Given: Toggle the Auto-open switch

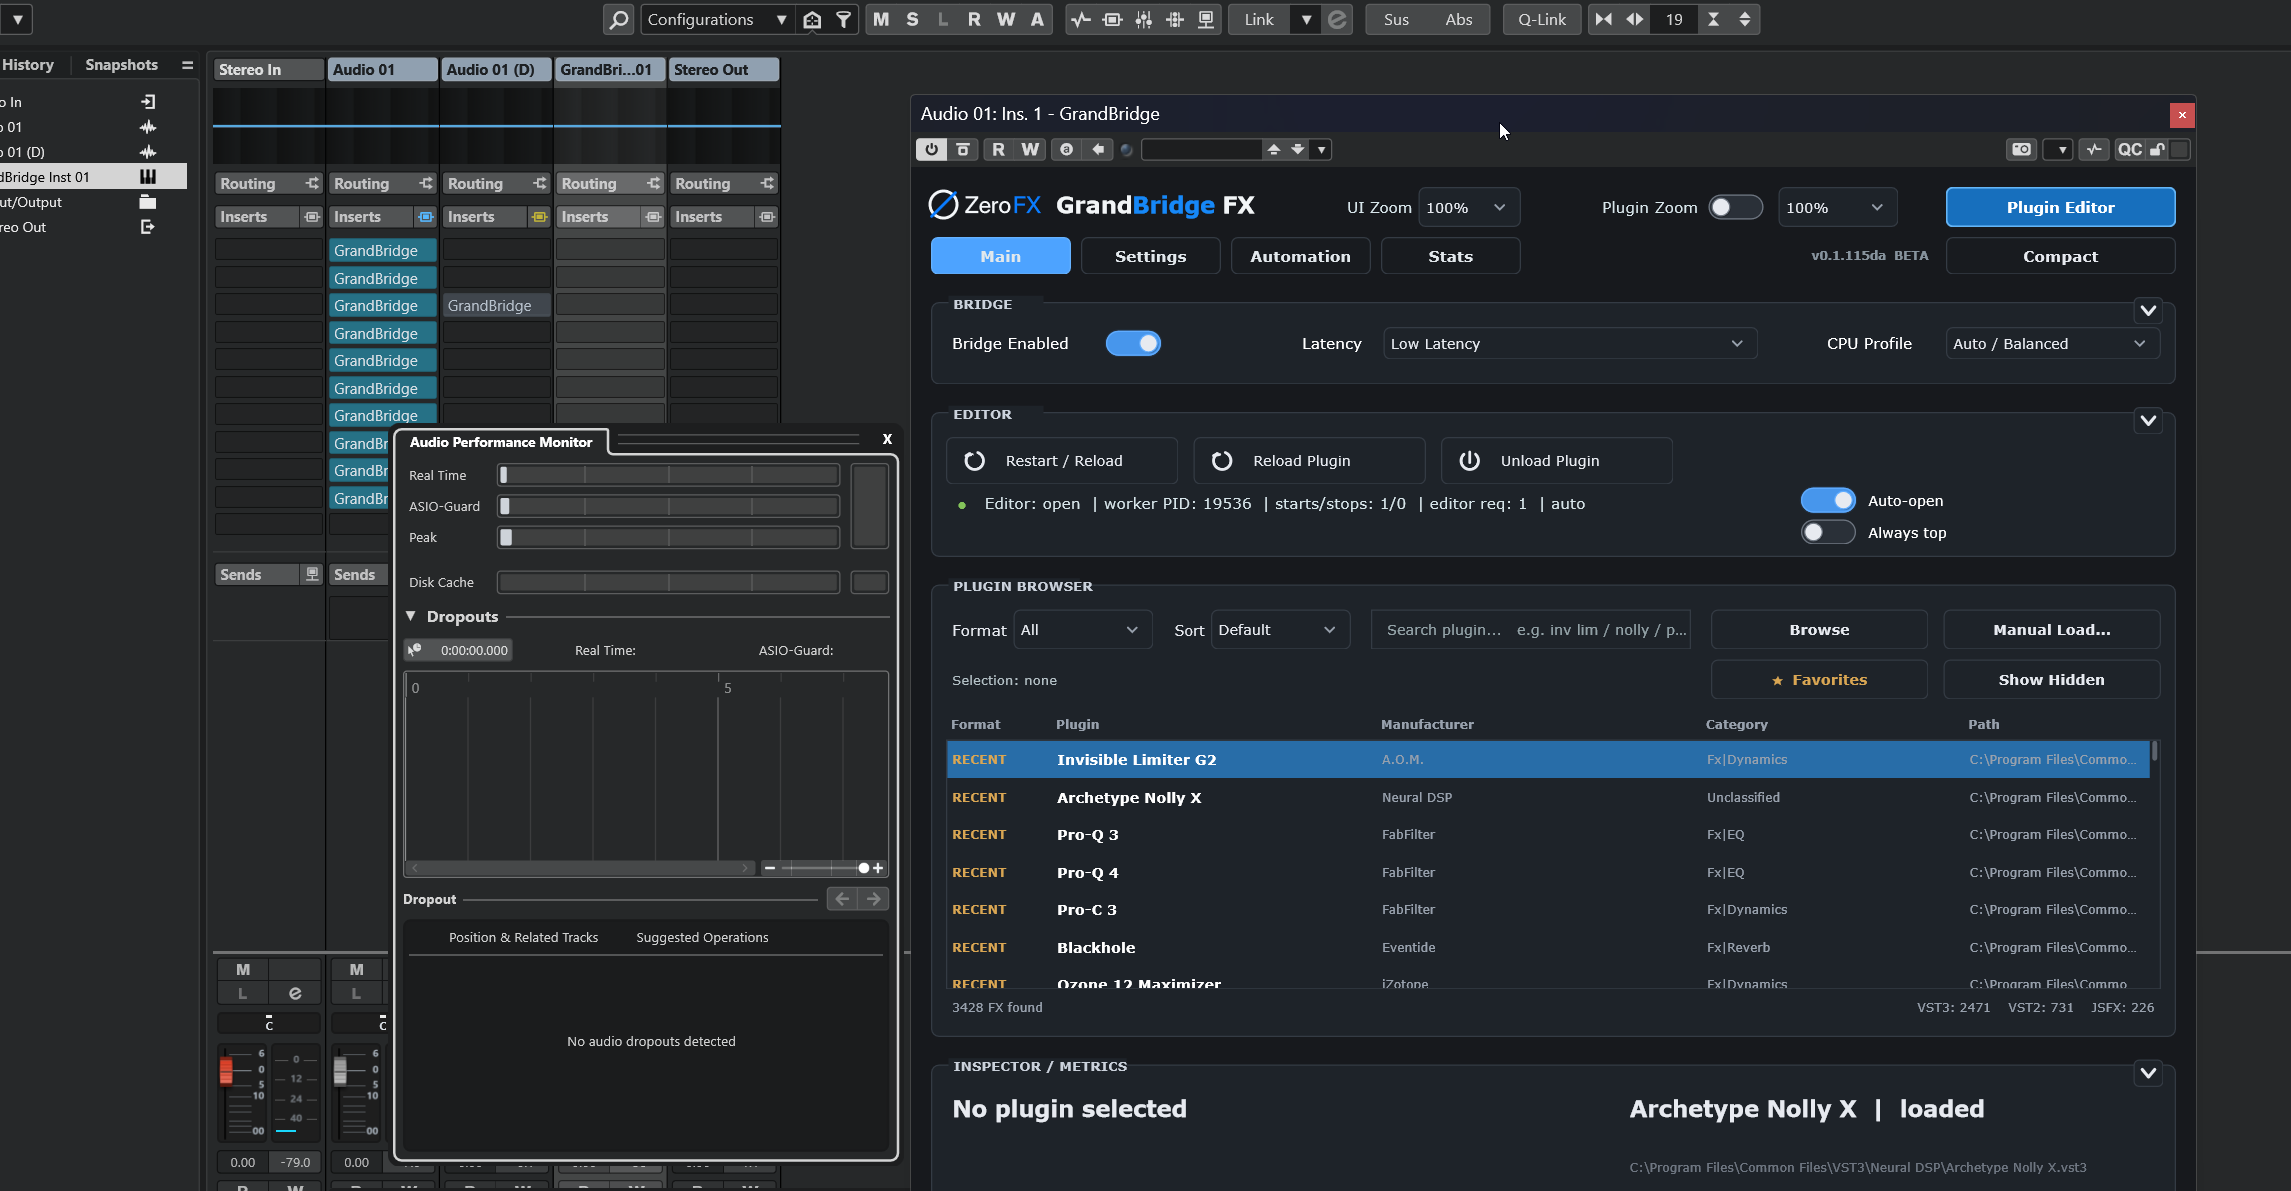Looking at the screenshot, I should tap(1828, 500).
